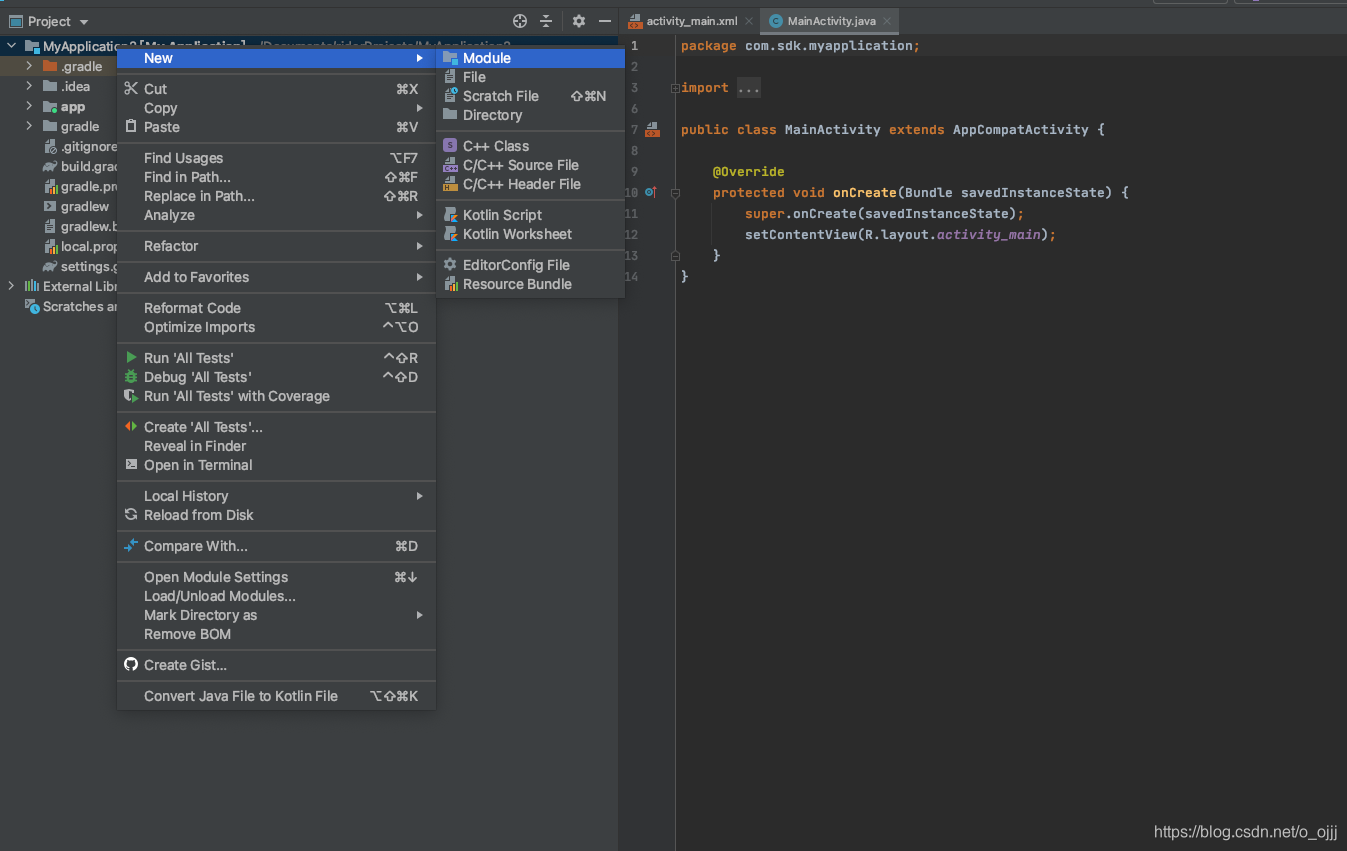
Task: Click activity_main reference in the code
Action: pos(988,234)
